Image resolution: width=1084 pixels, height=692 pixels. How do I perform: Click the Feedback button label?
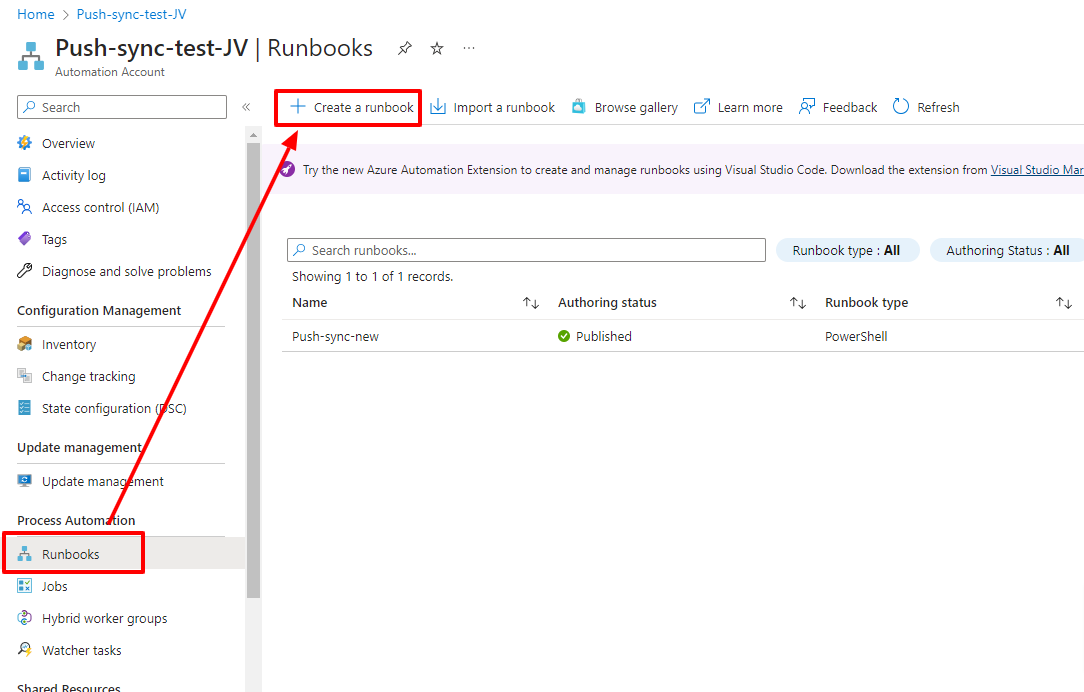[x=850, y=107]
